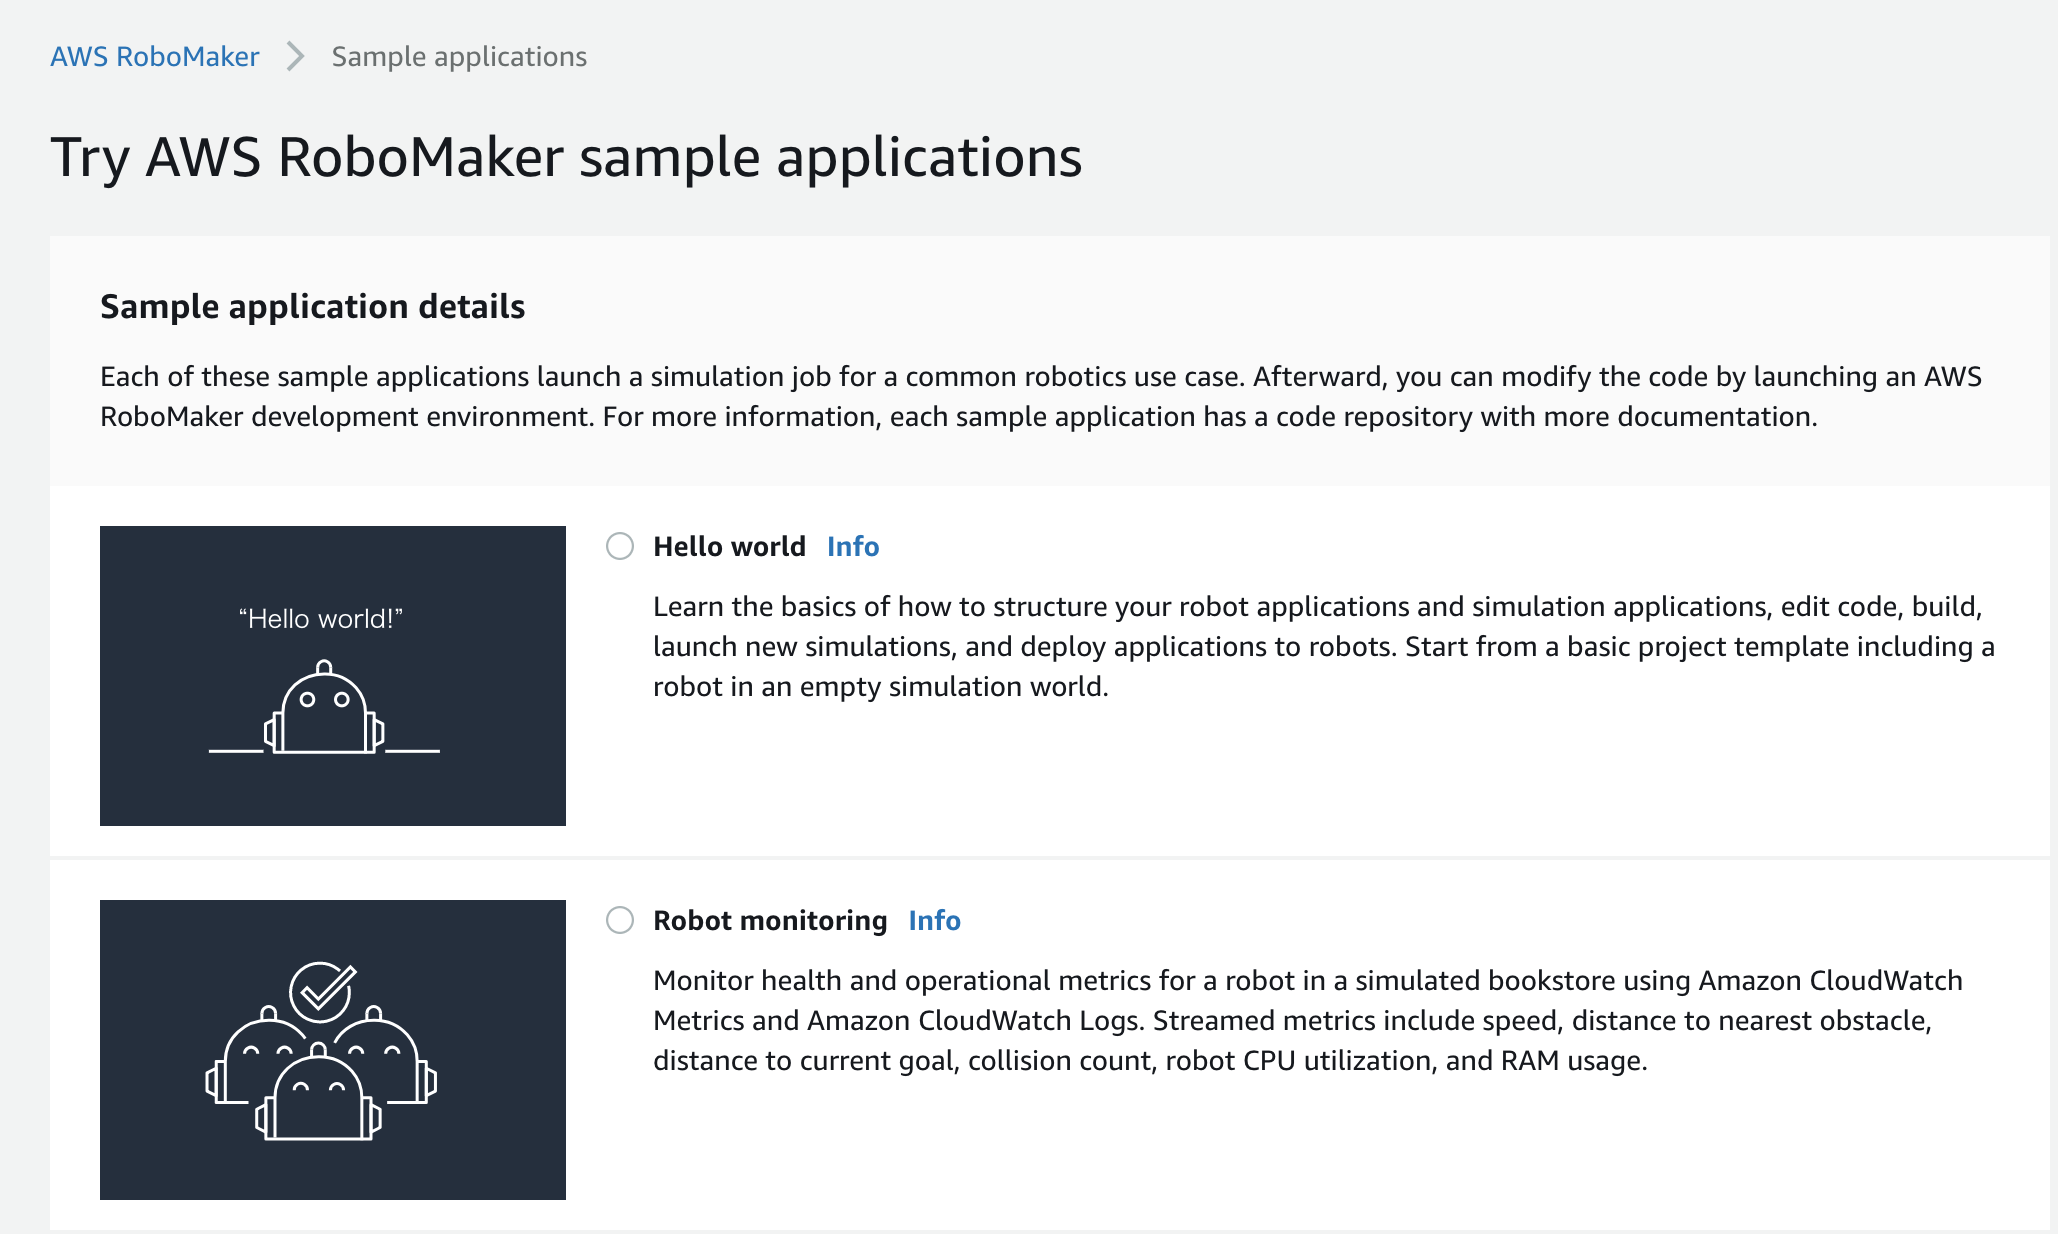
Task: Select the Robot monitoring radio button
Action: 620,920
